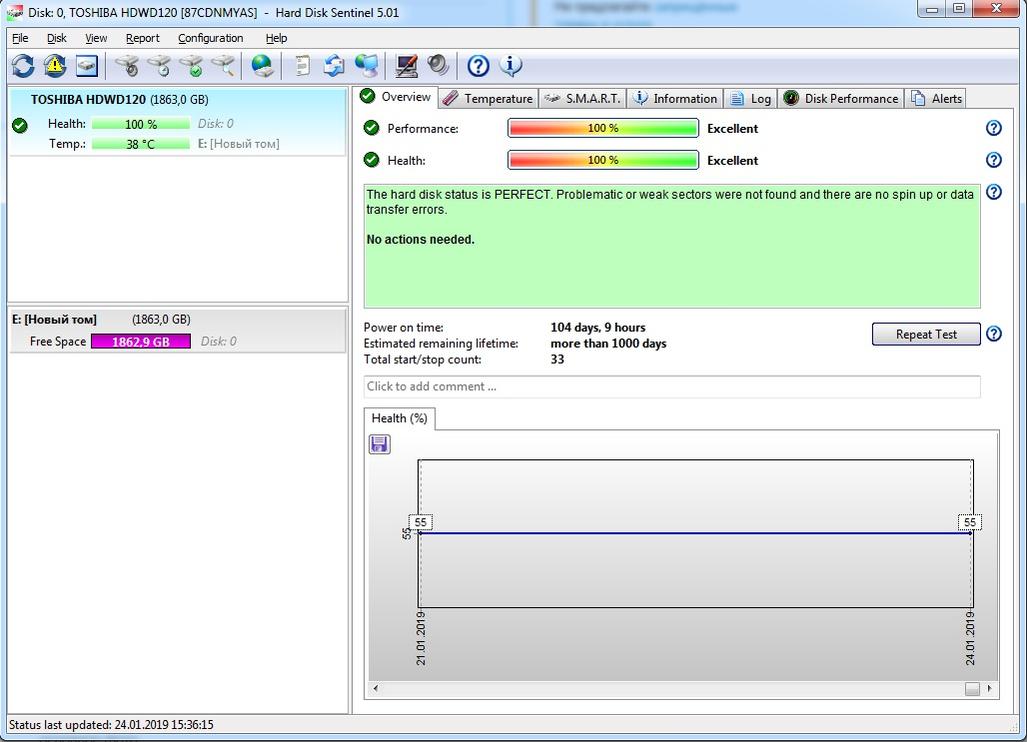Viewport: 1027px width, 742px height.
Task: Click the monitor with pen configuration icon
Action: pyautogui.click(x=406, y=65)
